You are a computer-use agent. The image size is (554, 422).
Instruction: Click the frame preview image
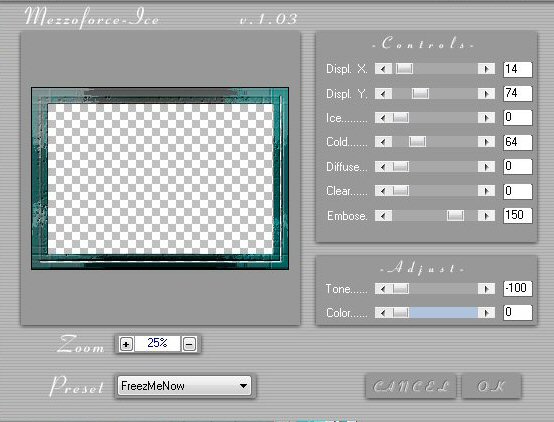160,178
